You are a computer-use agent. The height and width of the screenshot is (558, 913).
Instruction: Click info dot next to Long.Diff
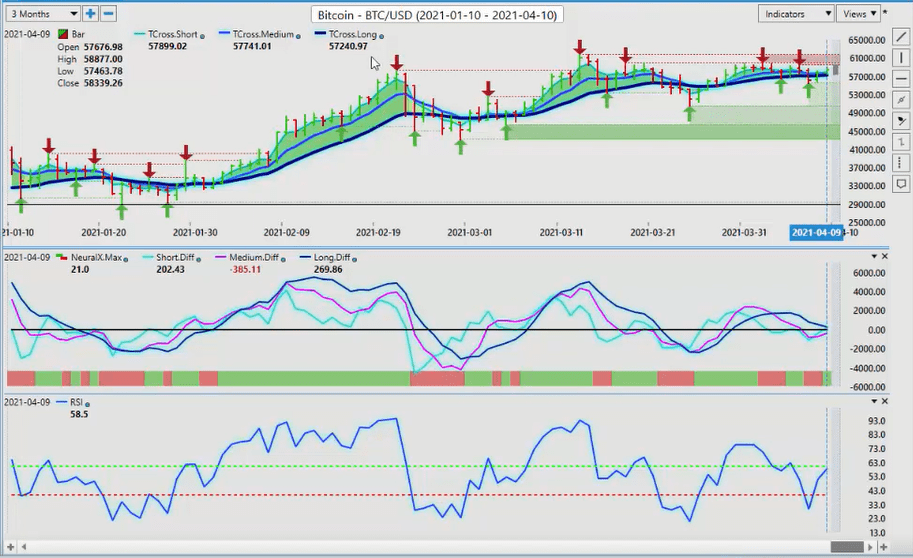355,259
